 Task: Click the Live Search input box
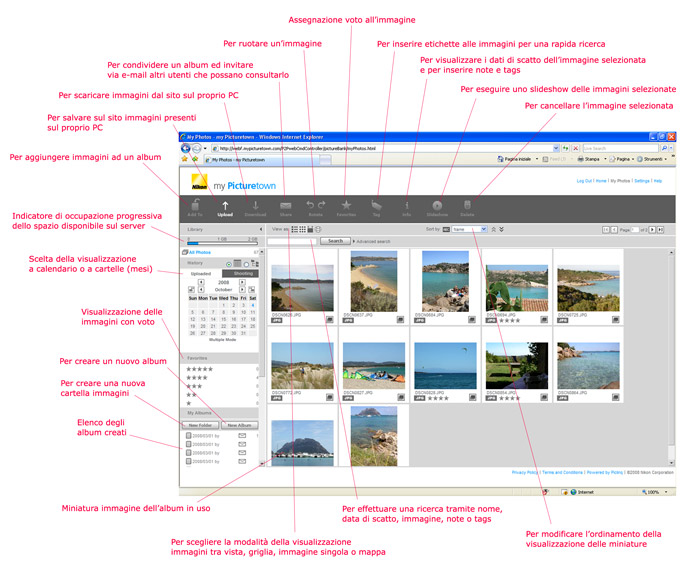click(x=621, y=148)
